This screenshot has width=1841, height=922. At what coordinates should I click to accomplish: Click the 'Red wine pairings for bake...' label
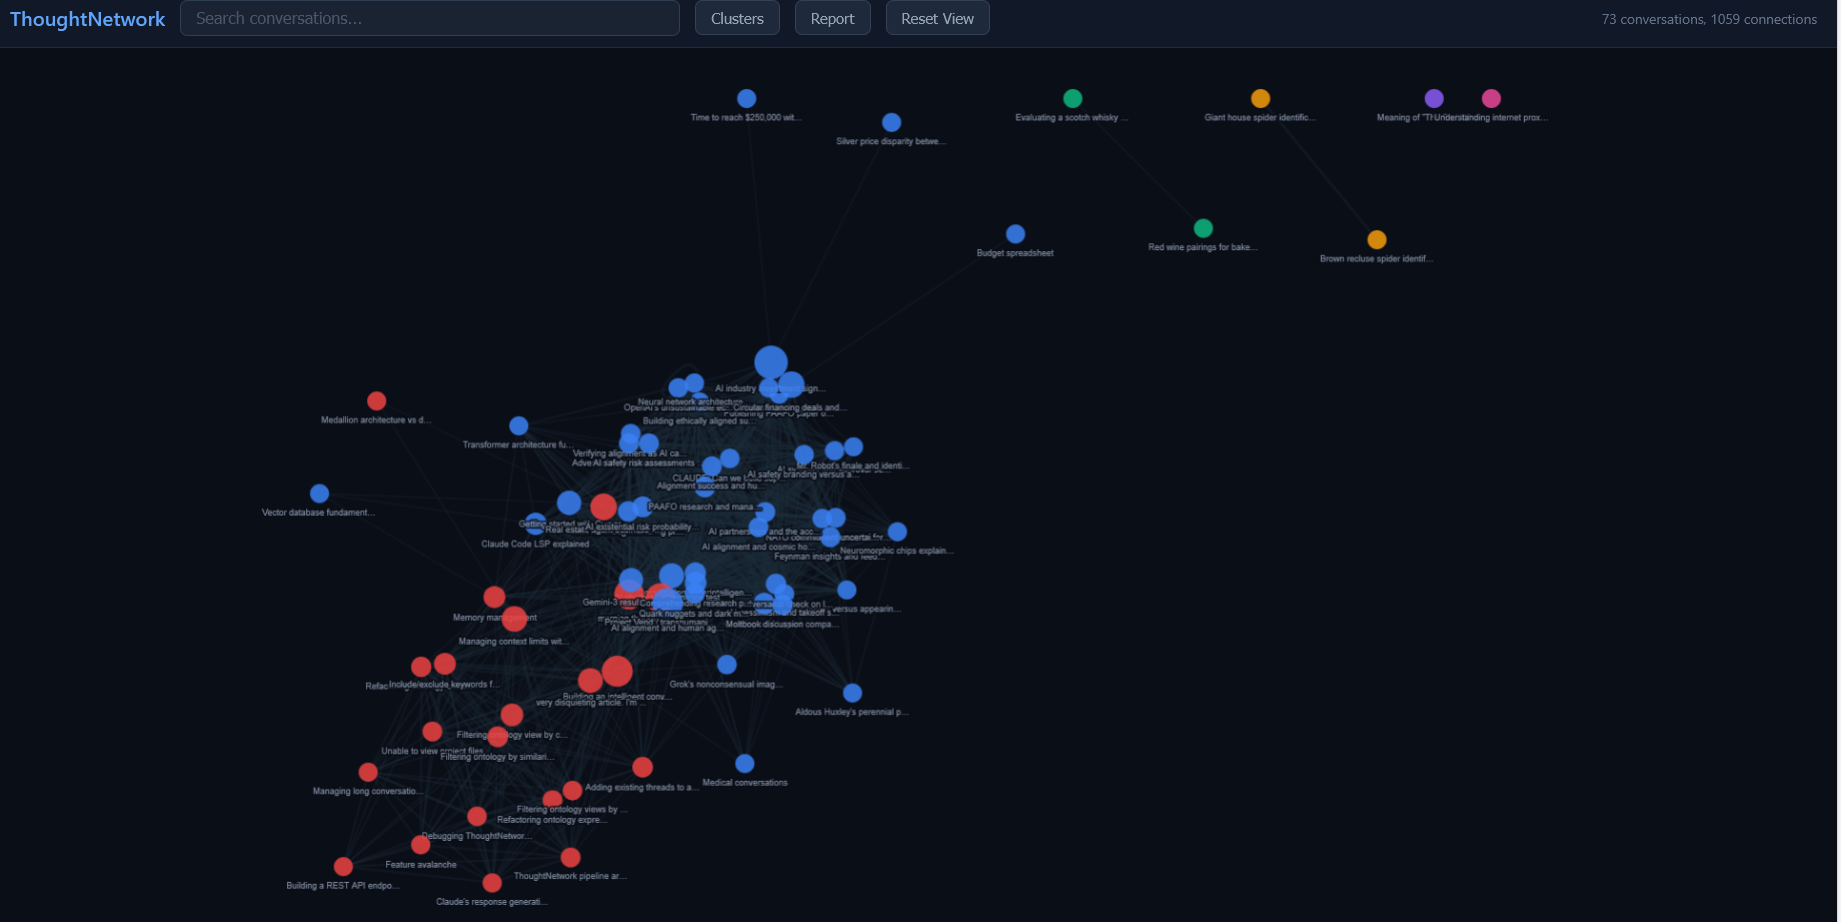(1203, 247)
